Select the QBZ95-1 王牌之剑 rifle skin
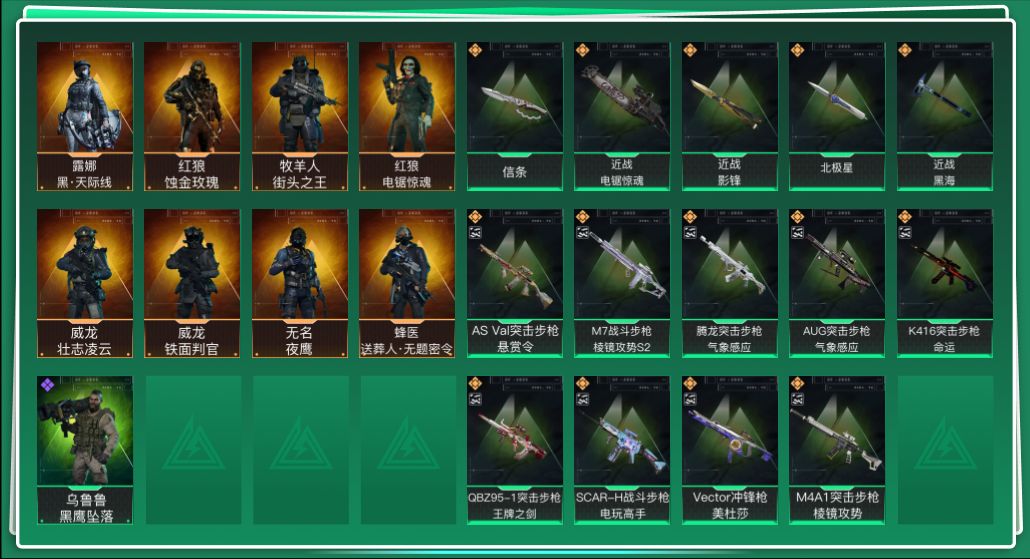The height and width of the screenshot is (559, 1030). [514, 450]
